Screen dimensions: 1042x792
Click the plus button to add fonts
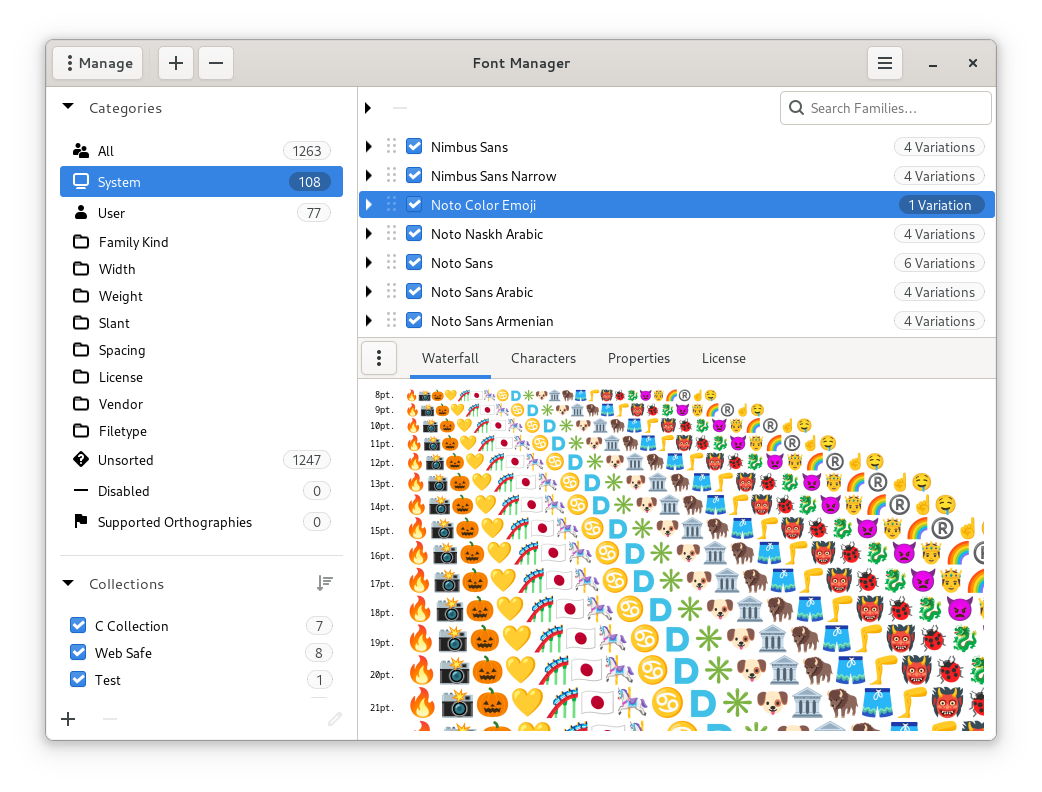click(x=175, y=63)
